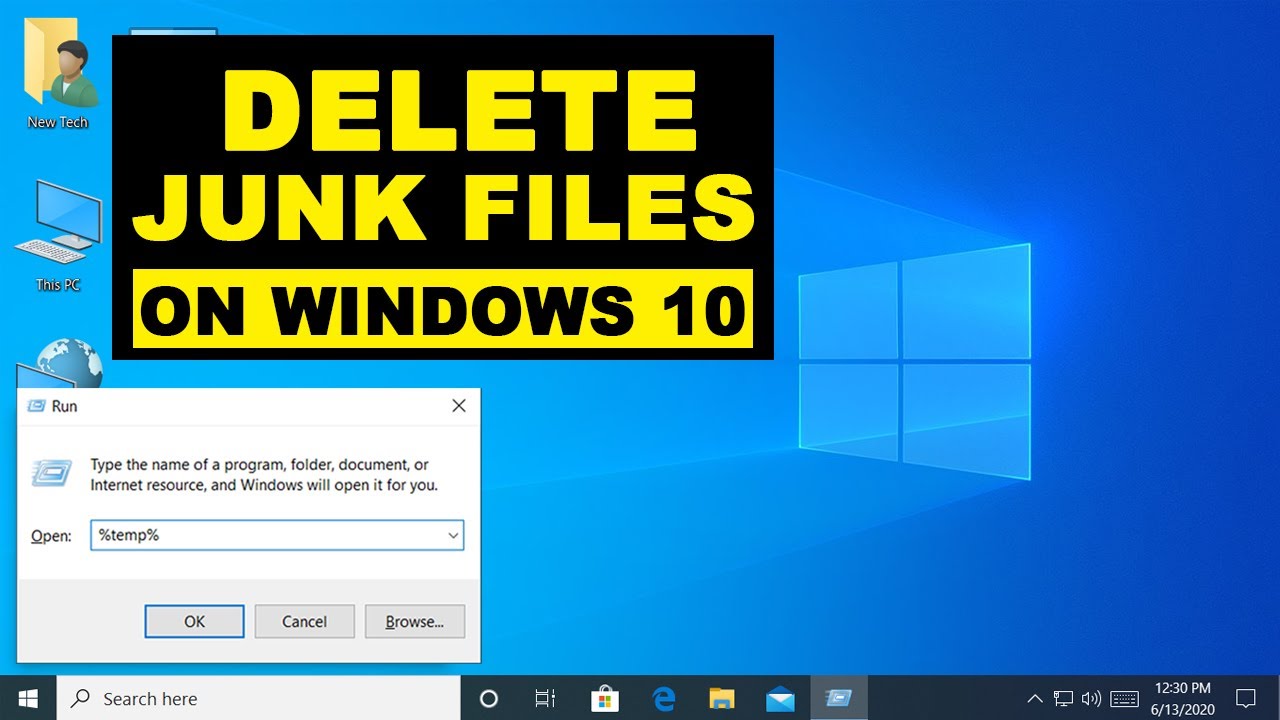1280x720 pixels.
Task: Click the Browse... button
Action: click(x=414, y=621)
